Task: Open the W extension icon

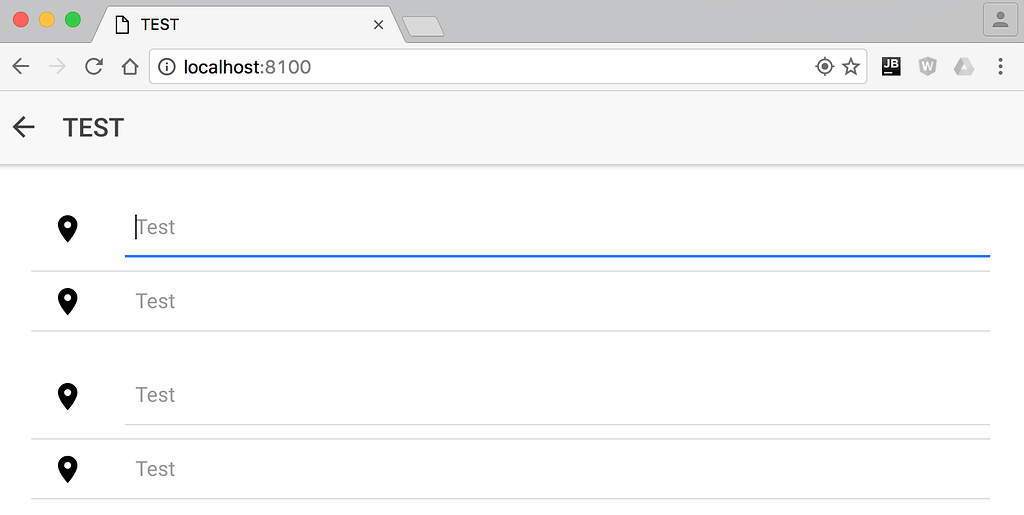Action: [927, 67]
